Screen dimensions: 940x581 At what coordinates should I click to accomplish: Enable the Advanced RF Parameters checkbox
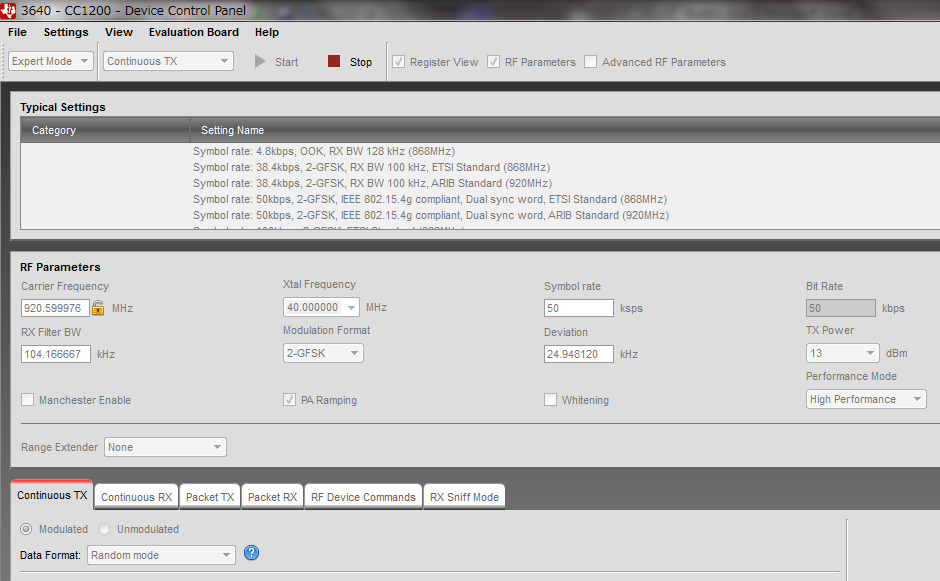(x=590, y=62)
